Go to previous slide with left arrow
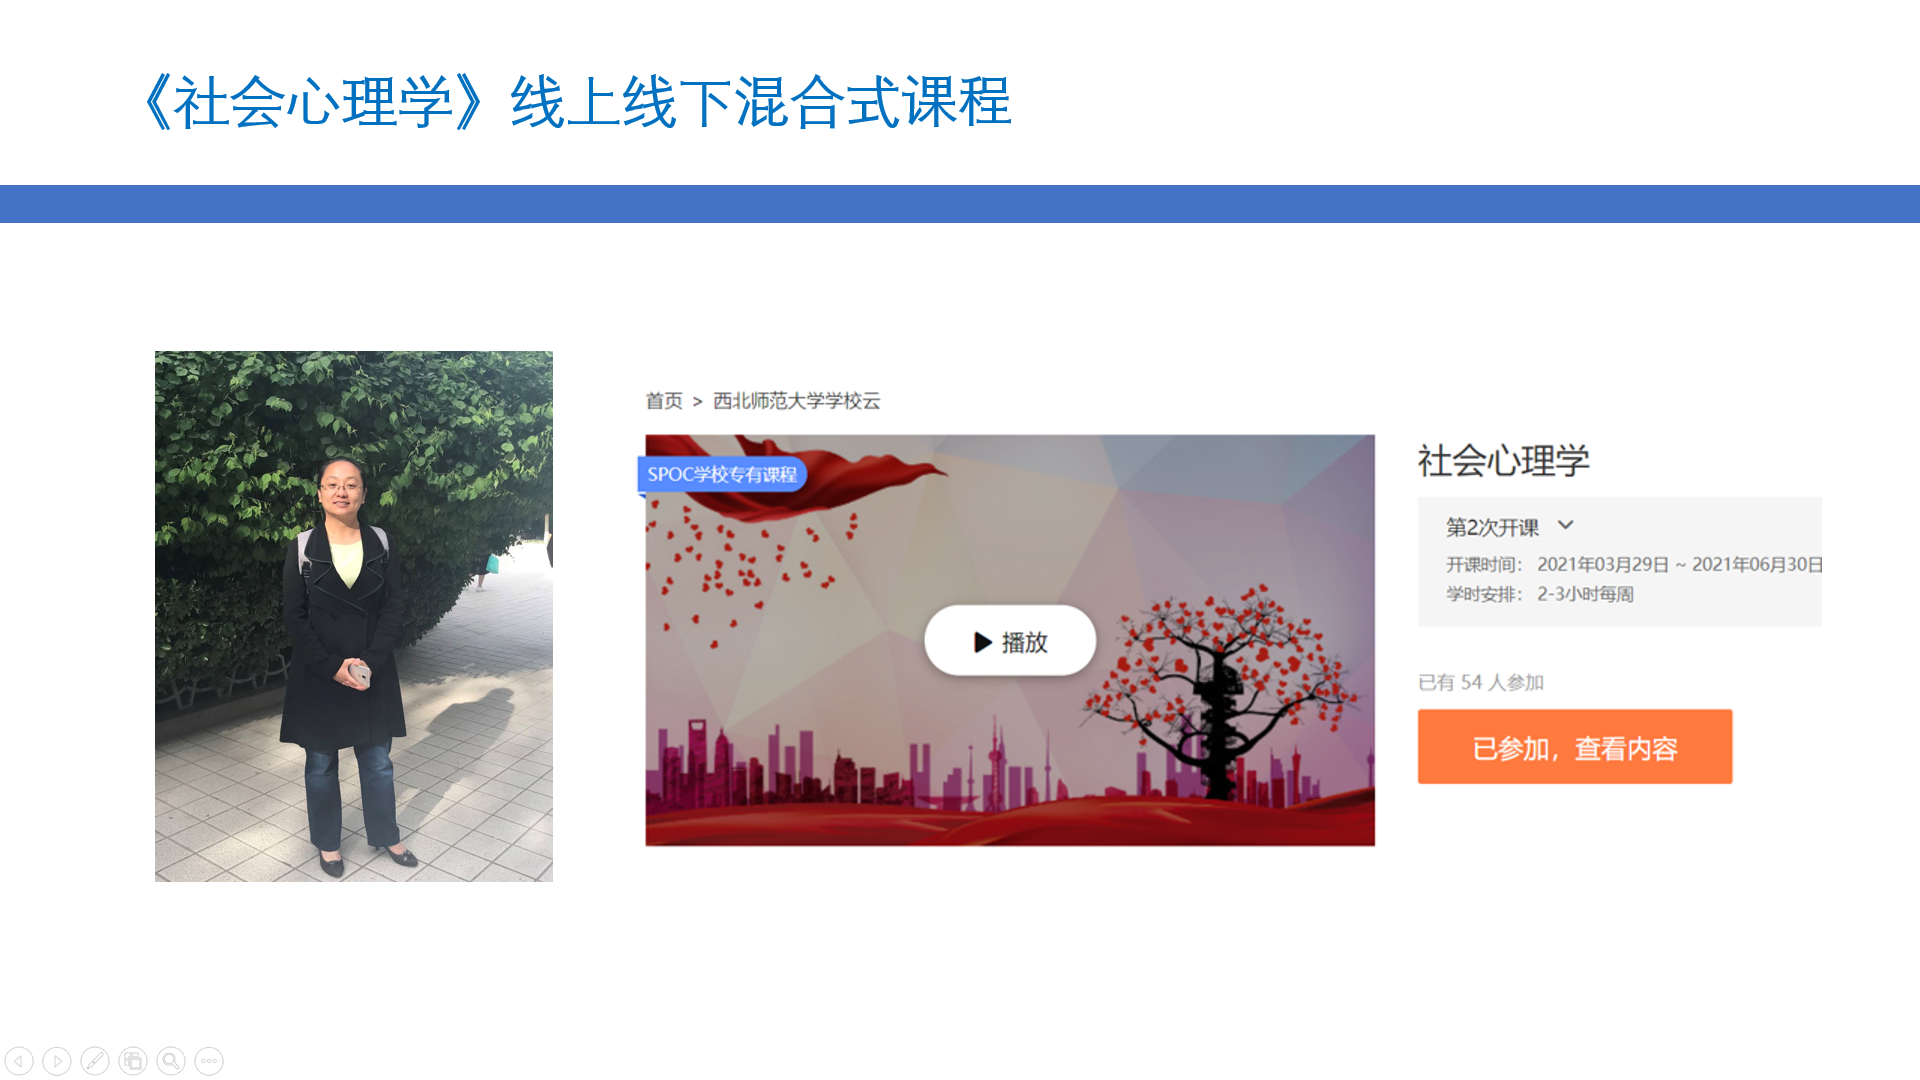 click(x=19, y=1061)
